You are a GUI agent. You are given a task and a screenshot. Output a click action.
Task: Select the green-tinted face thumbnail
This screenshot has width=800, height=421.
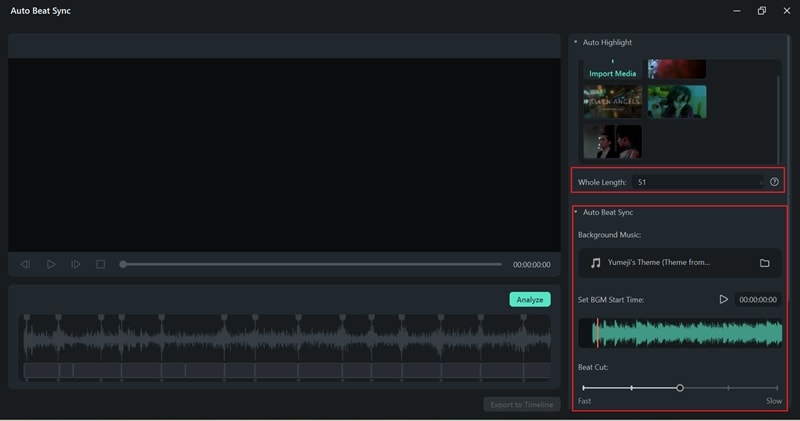click(x=677, y=102)
